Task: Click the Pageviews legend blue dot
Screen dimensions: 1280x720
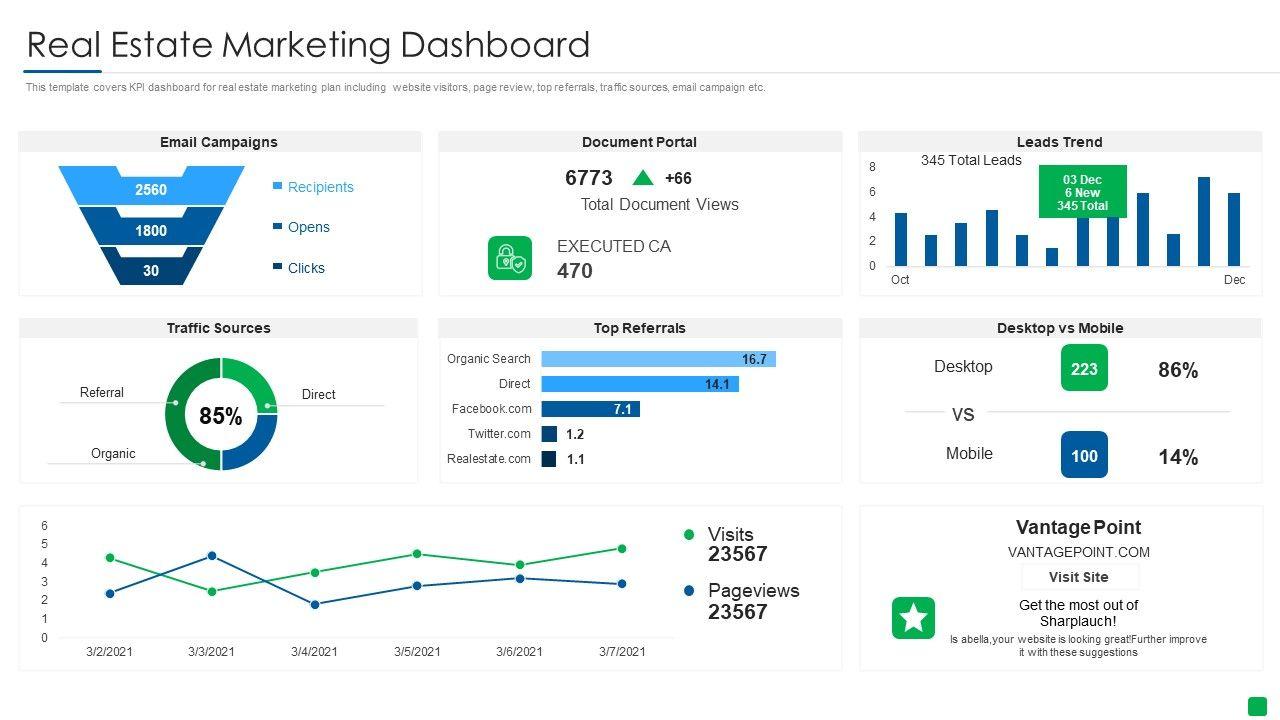Action: pos(689,591)
